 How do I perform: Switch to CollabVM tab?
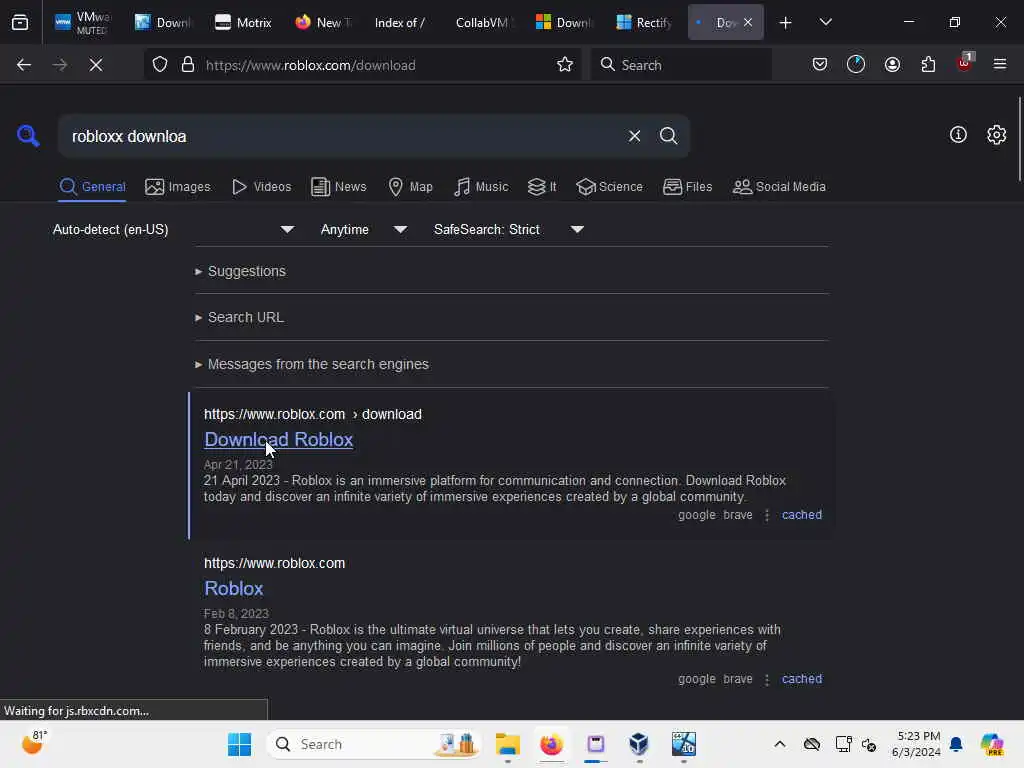click(481, 23)
